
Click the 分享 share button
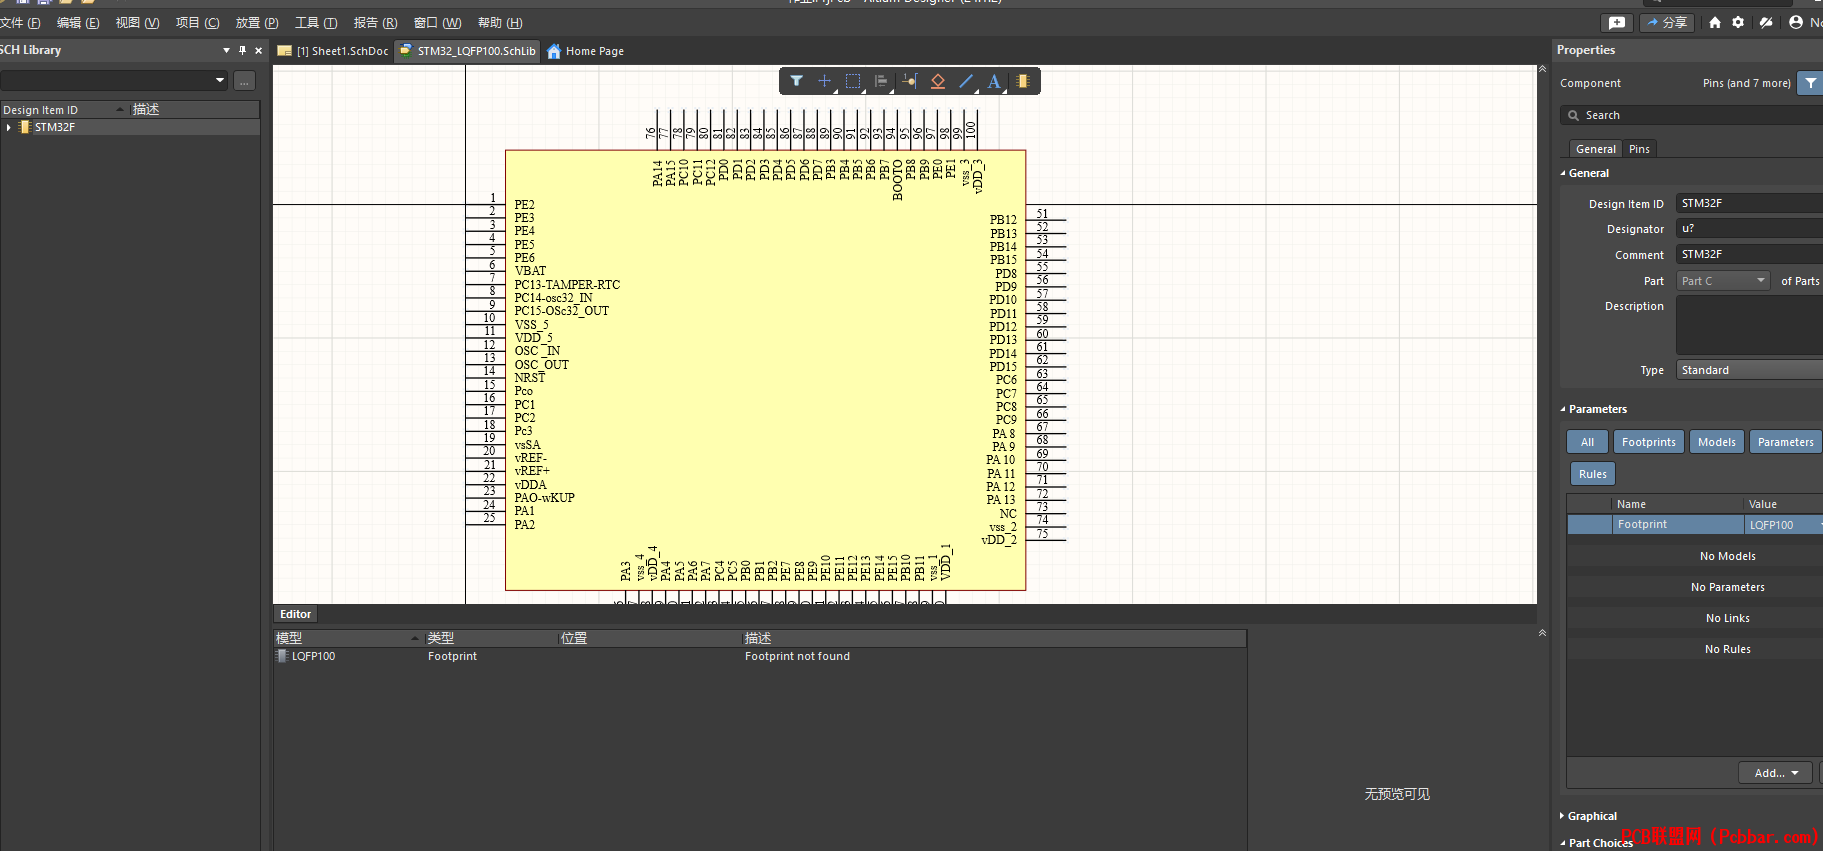tap(1667, 22)
